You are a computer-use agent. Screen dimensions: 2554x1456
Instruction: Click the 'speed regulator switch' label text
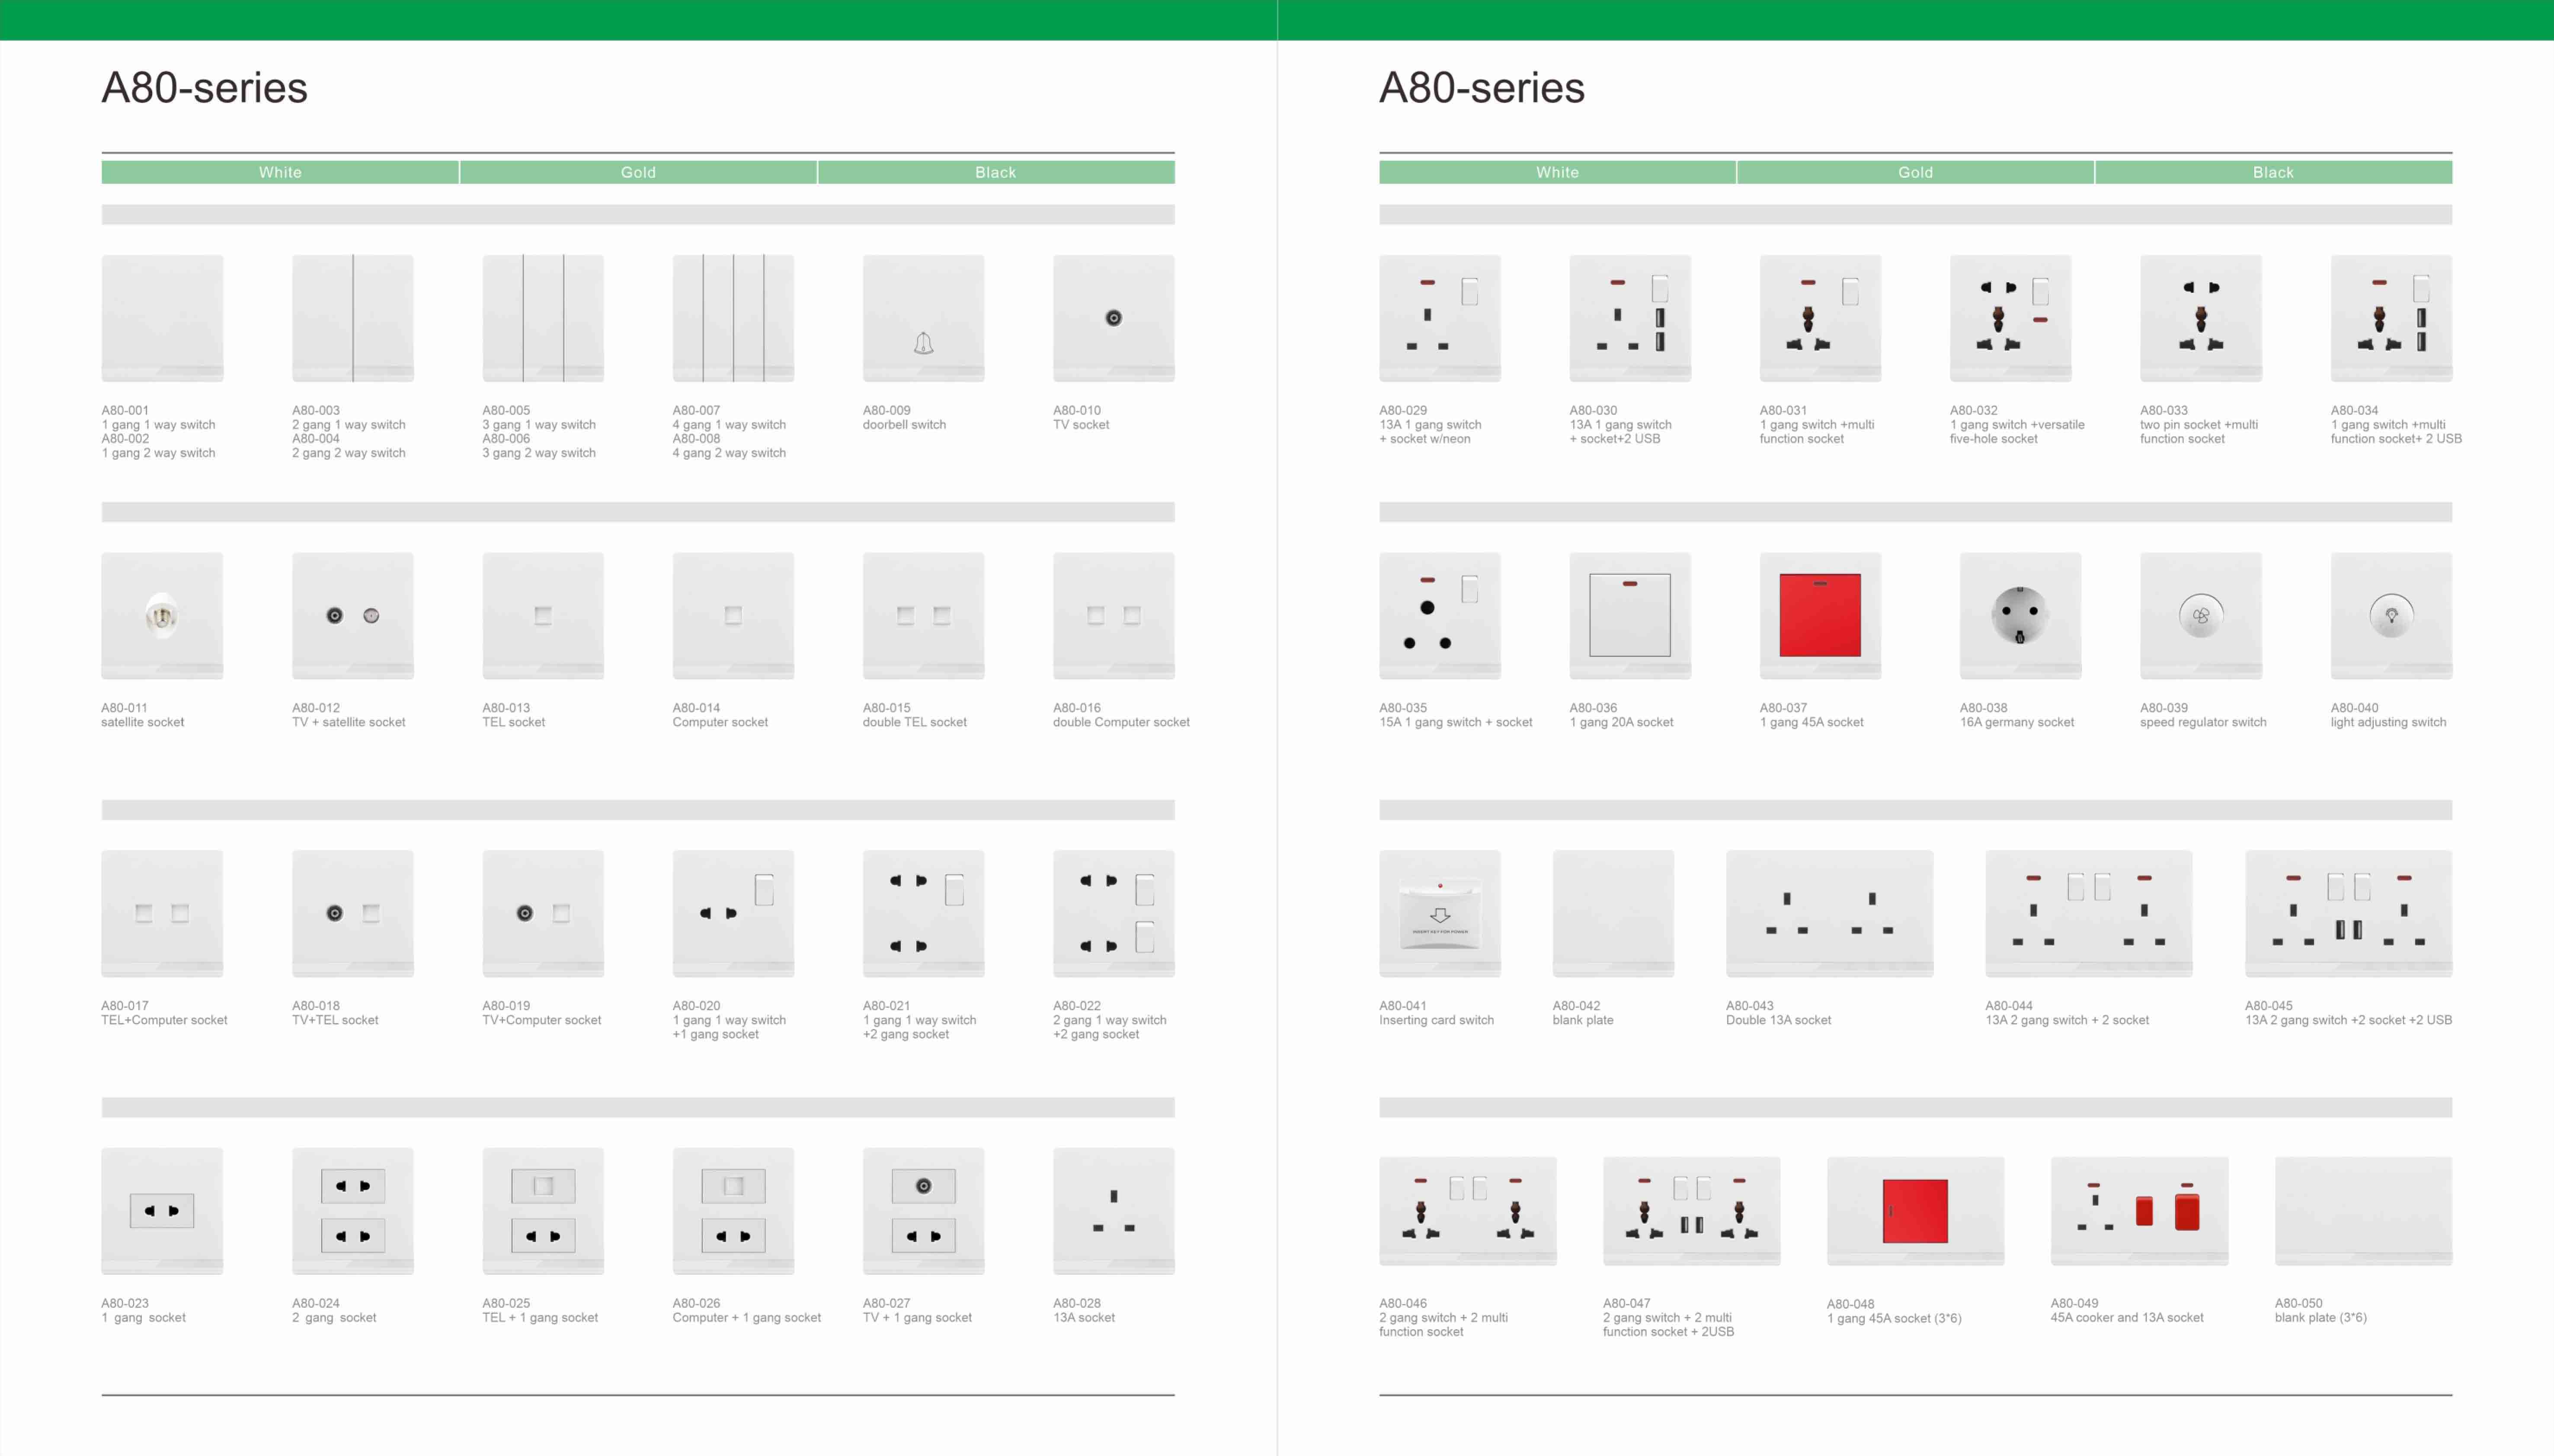point(2203,722)
